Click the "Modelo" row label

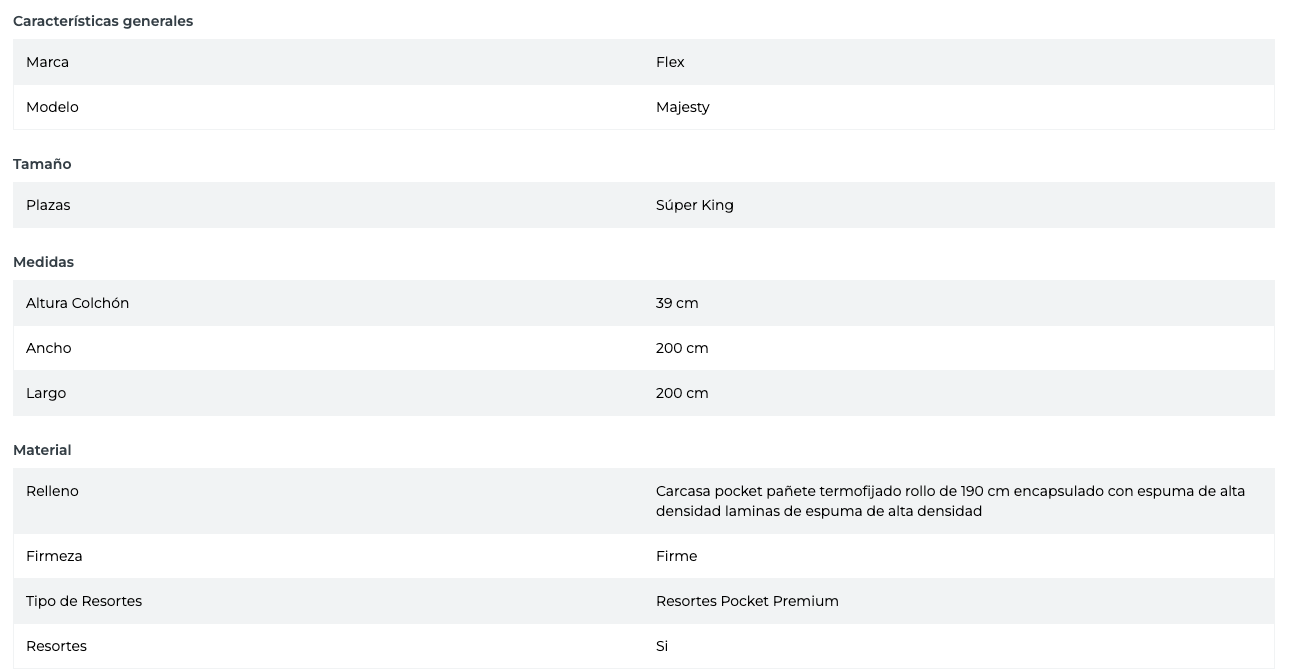(x=52, y=107)
